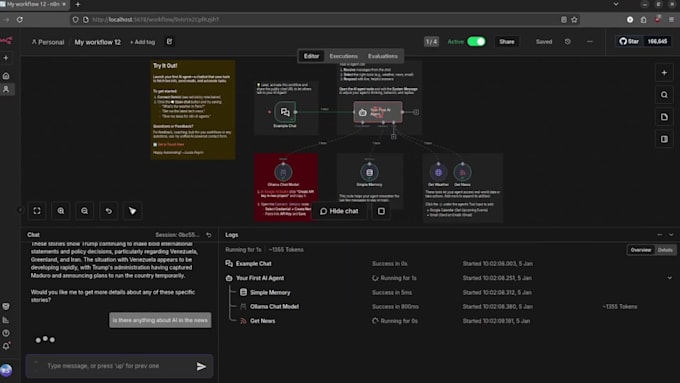680x383 pixels.
Task: Open the user avatar at sidebar bottom
Action: pos(6,370)
